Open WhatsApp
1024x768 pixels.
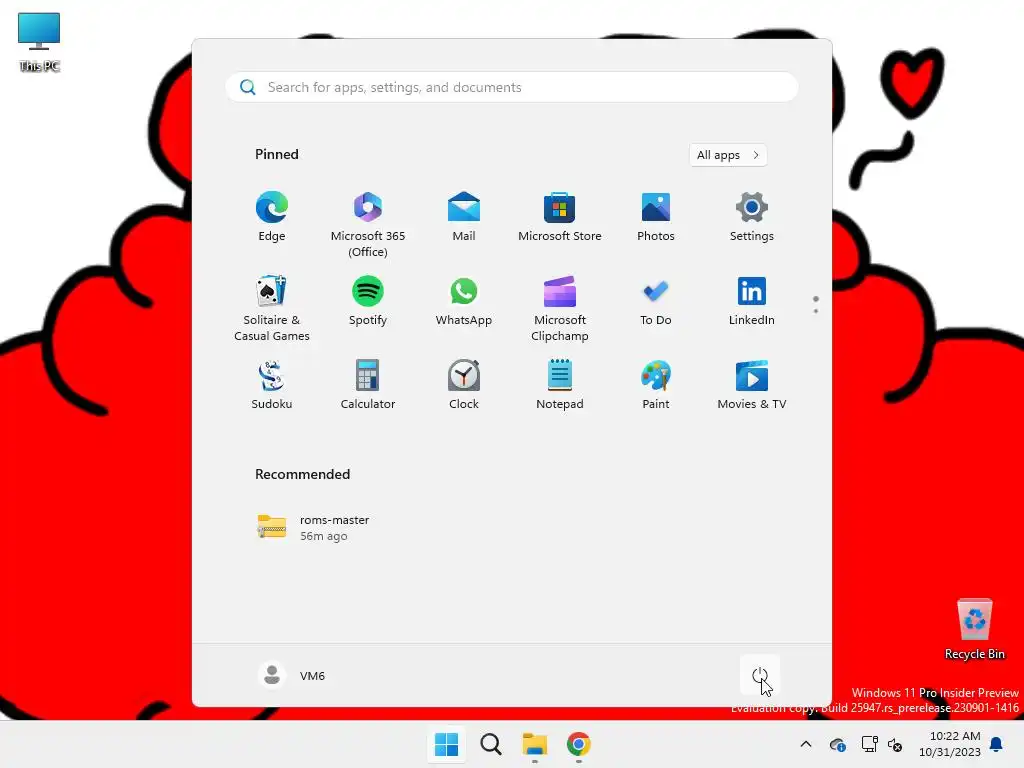pos(464,301)
